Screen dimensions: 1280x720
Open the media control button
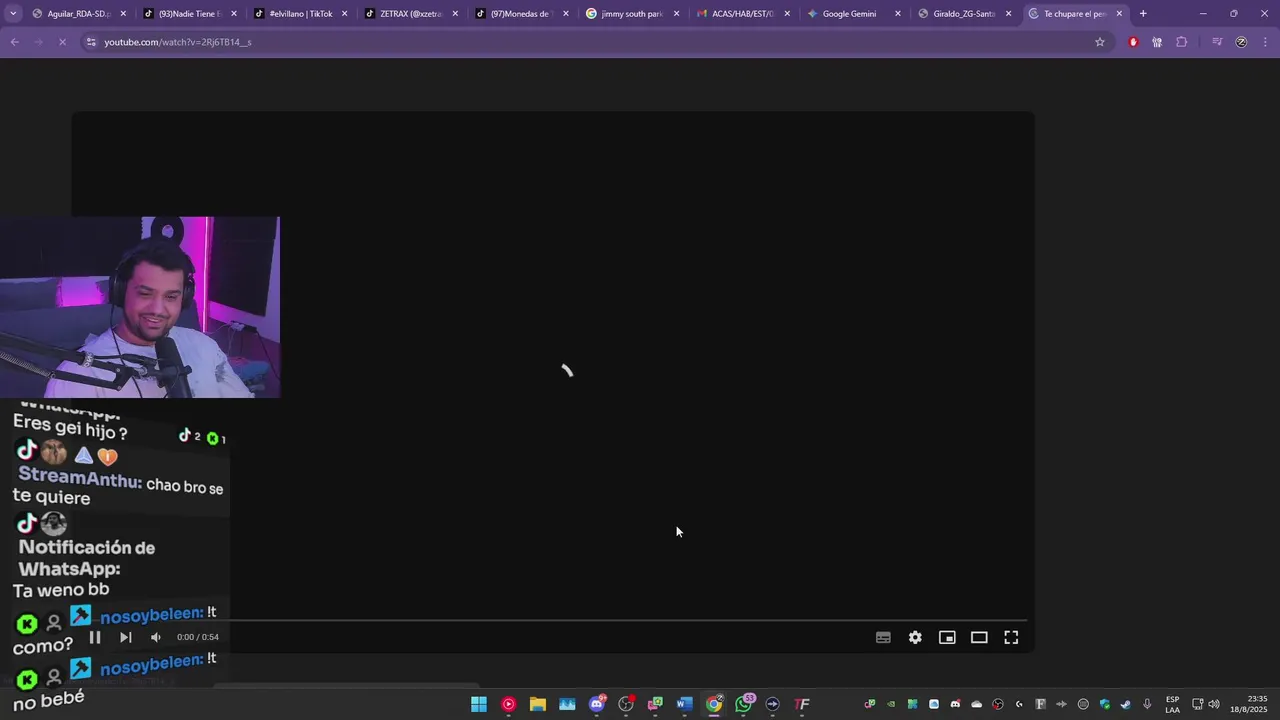tap(1217, 42)
